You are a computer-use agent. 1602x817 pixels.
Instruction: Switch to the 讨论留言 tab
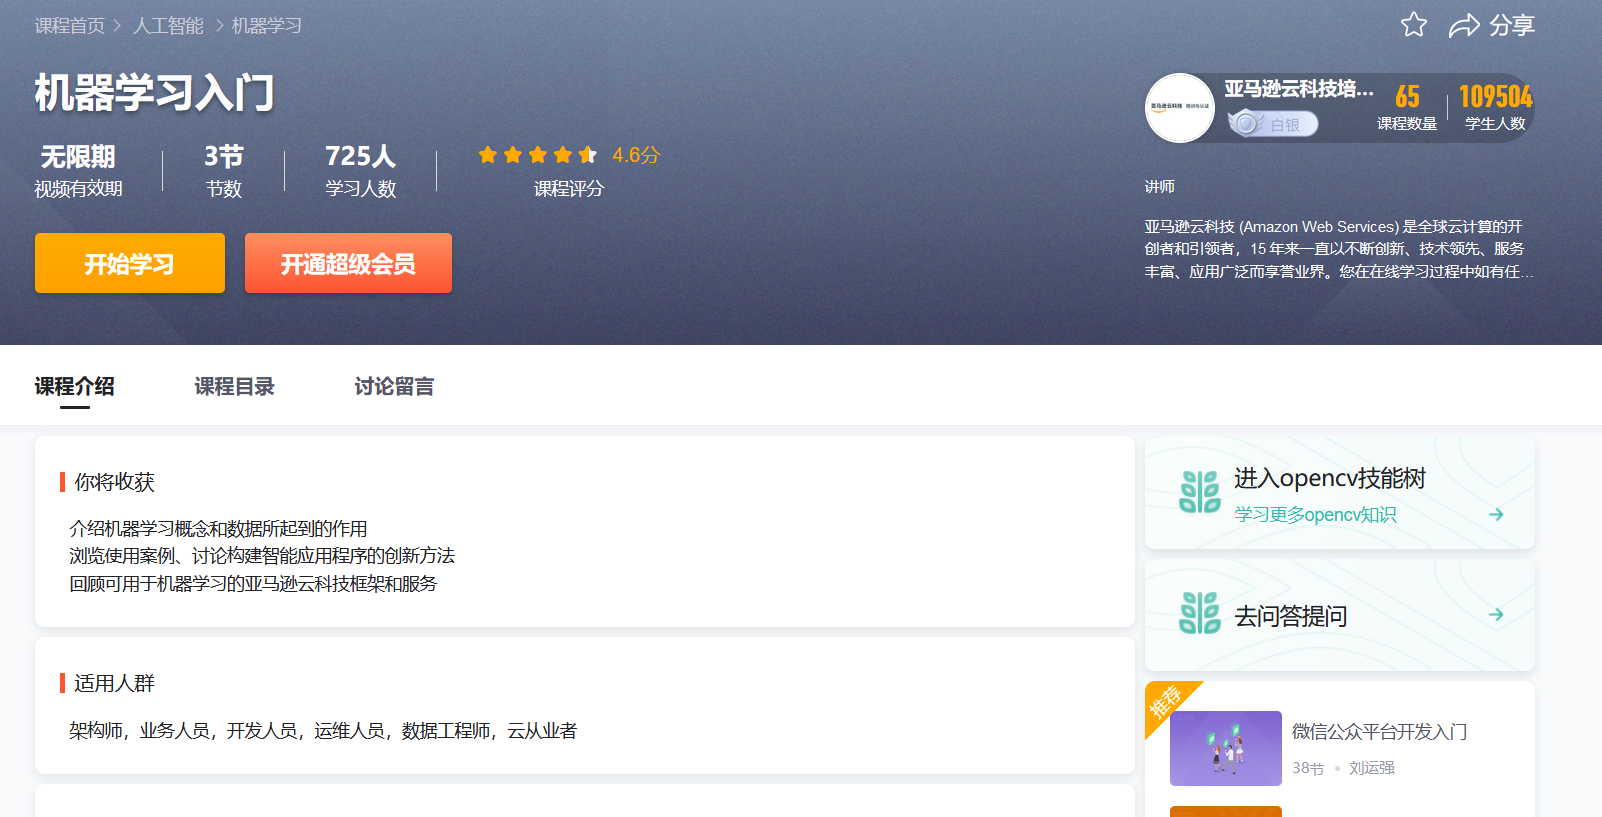(395, 386)
